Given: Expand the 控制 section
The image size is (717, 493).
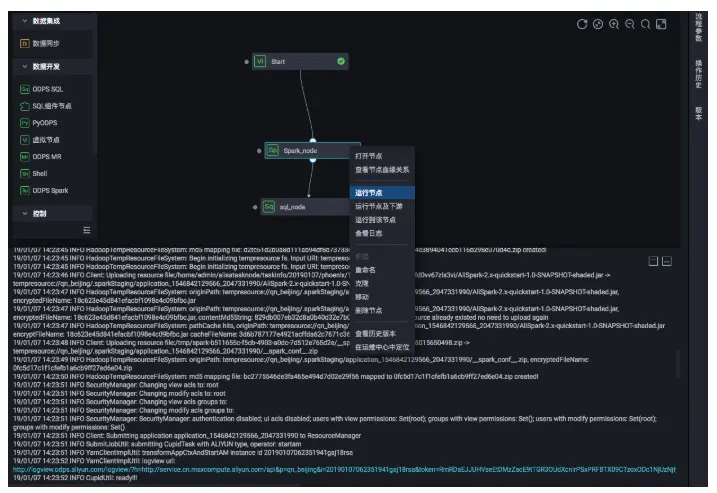Looking at the screenshot, I should pyautogui.click(x=25, y=214).
